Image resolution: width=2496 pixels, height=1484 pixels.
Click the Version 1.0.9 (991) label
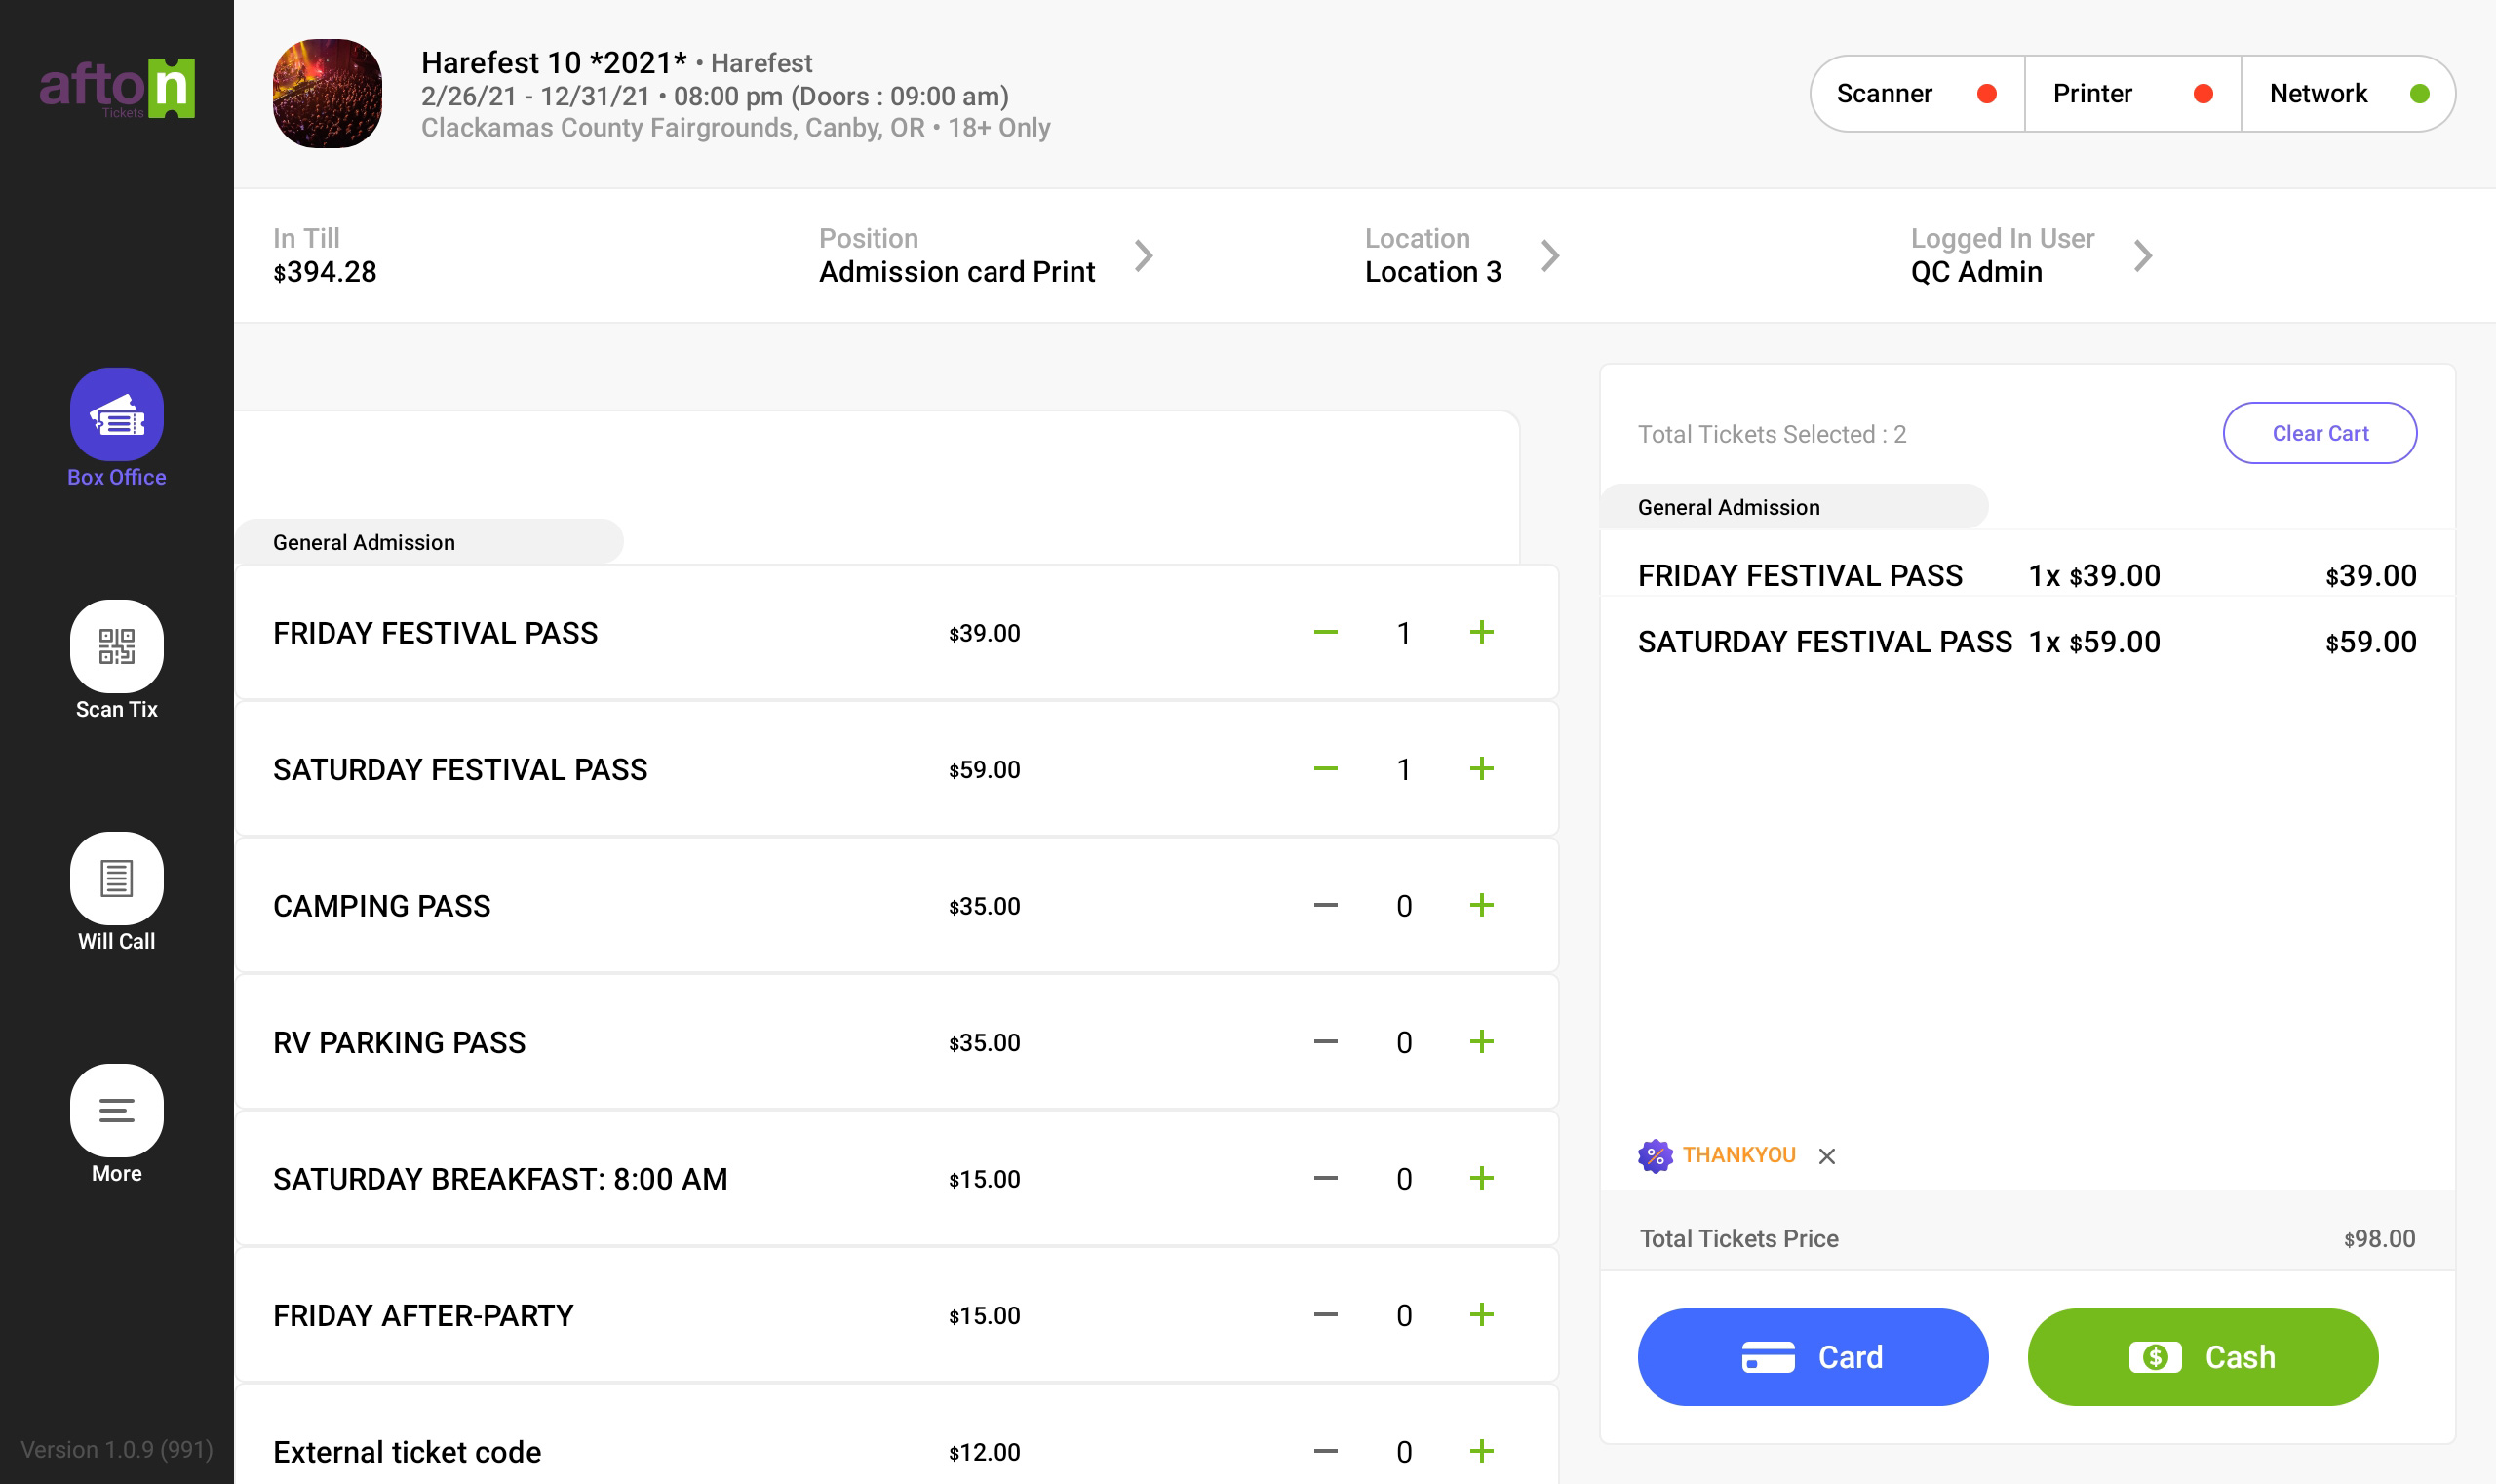point(117,1449)
